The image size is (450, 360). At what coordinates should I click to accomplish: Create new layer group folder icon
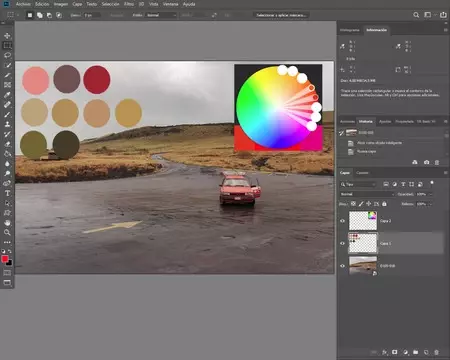click(x=415, y=352)
